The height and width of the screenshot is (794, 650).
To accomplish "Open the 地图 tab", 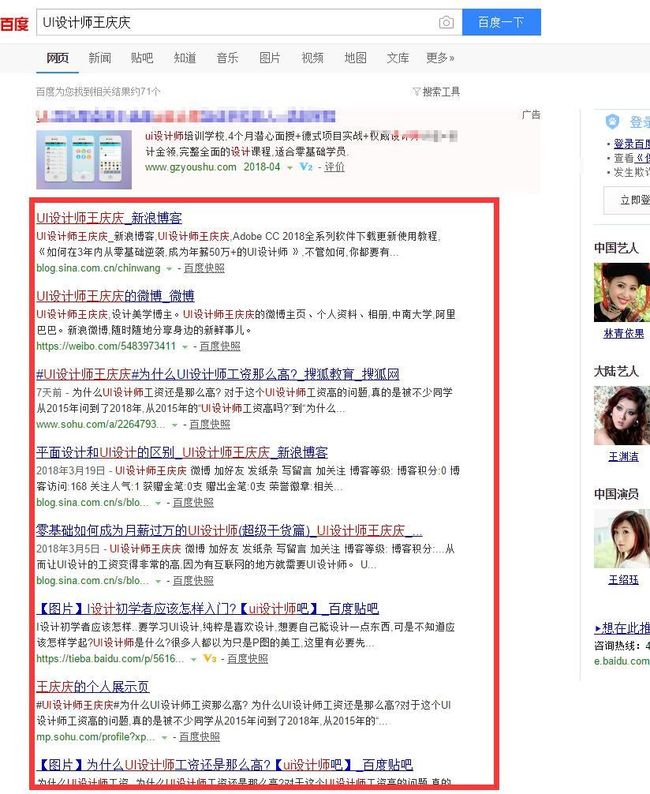I will (x=355, y=58).
